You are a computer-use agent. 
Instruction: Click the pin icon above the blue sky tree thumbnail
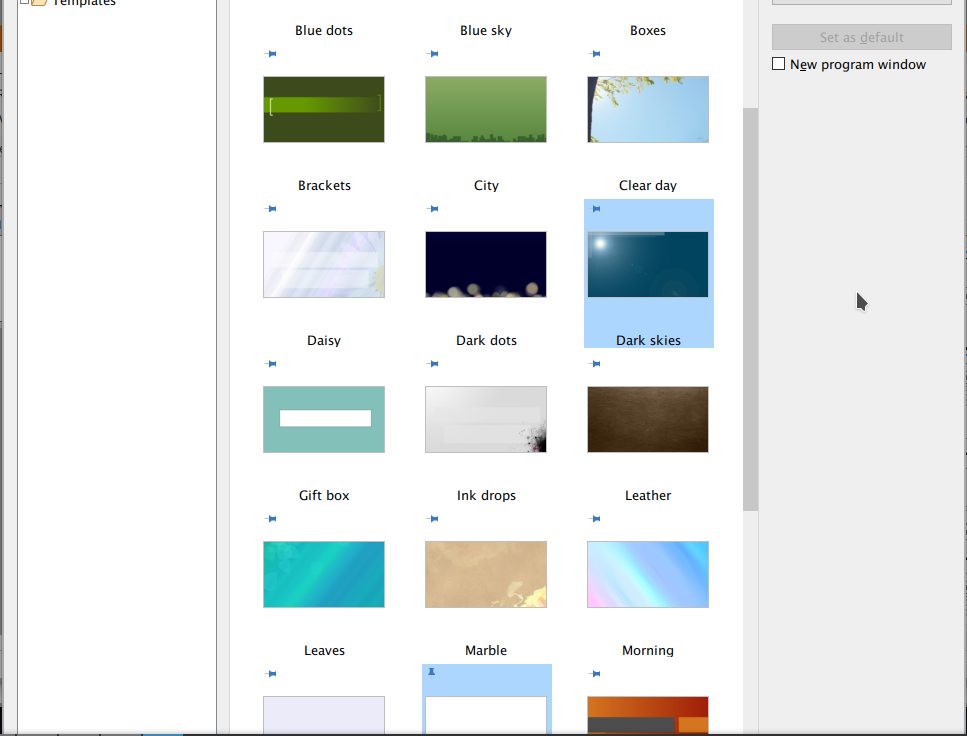point(595,54)
